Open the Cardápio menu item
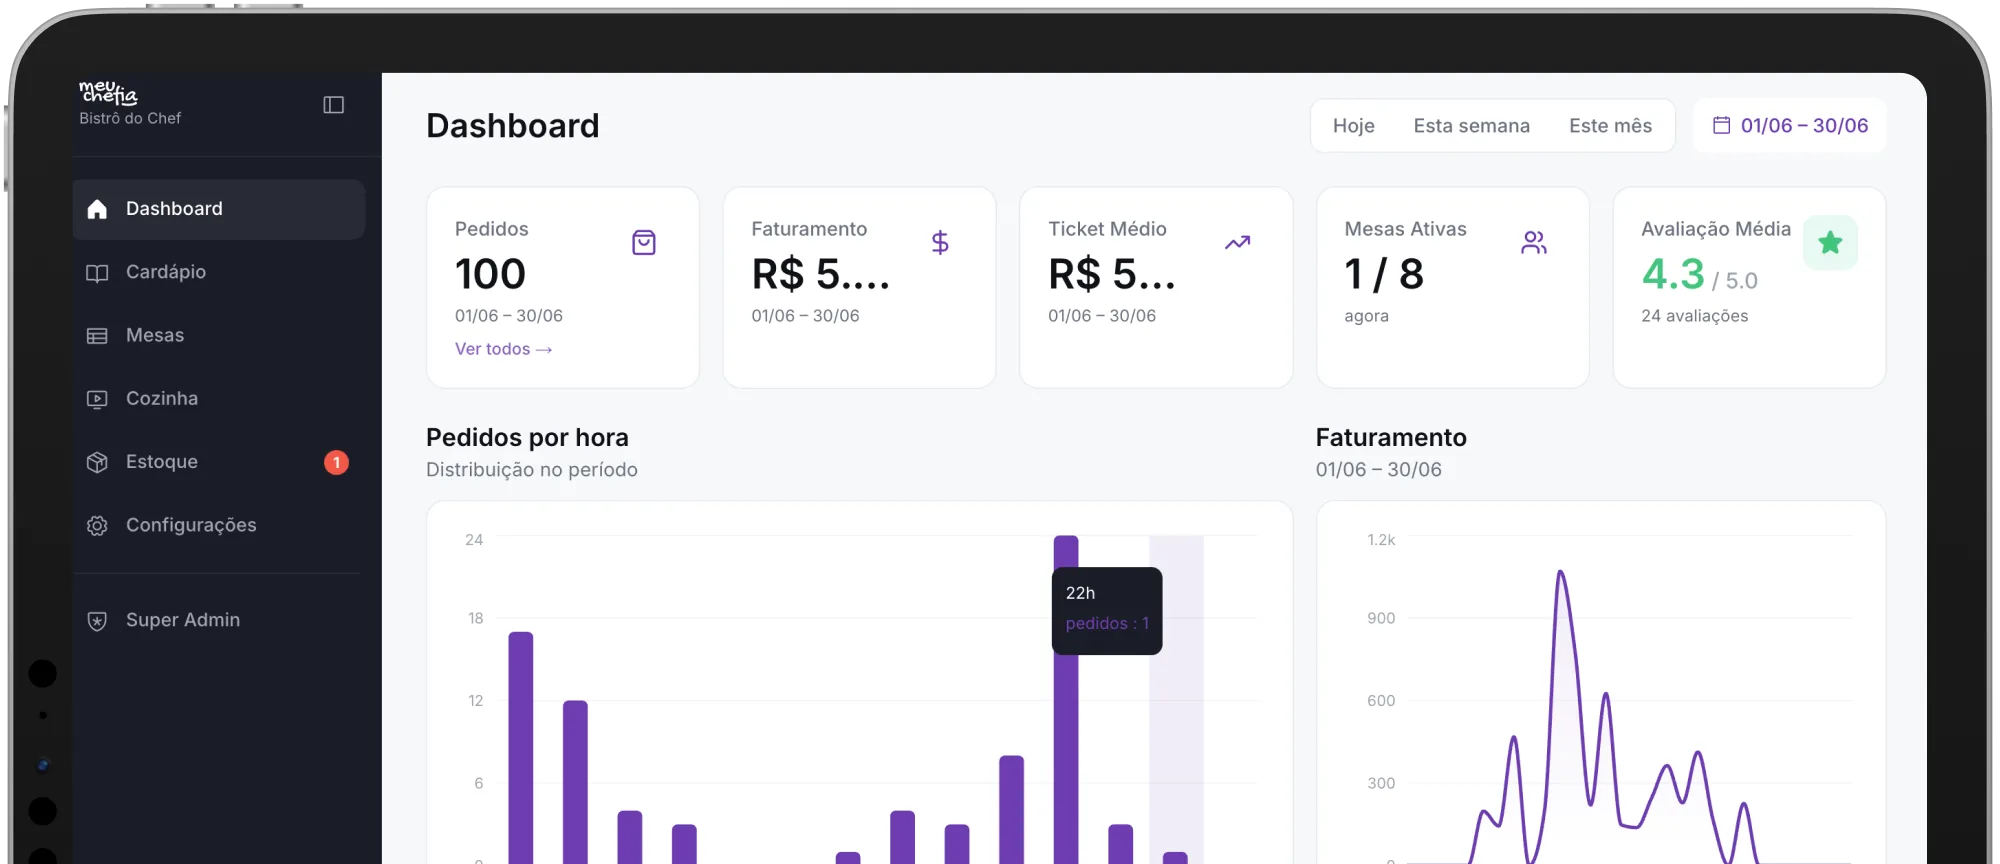Image resolution: width=2000 pixels, height=864 pixels. pos(219,272)
